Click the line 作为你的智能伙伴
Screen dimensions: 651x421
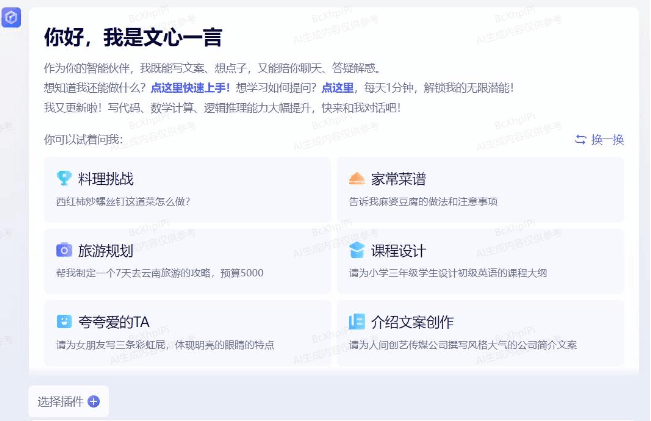tap(212, 68)
